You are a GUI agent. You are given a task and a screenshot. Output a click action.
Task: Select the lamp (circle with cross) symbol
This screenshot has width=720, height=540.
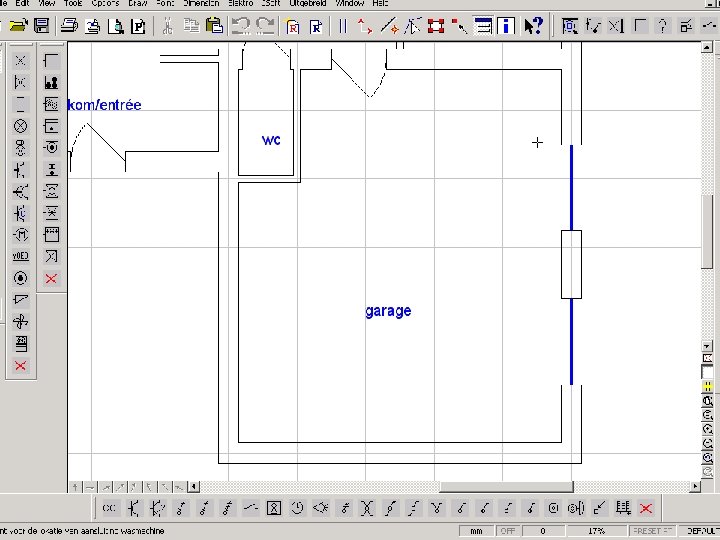pyautogui.click(x=20, y=126)
